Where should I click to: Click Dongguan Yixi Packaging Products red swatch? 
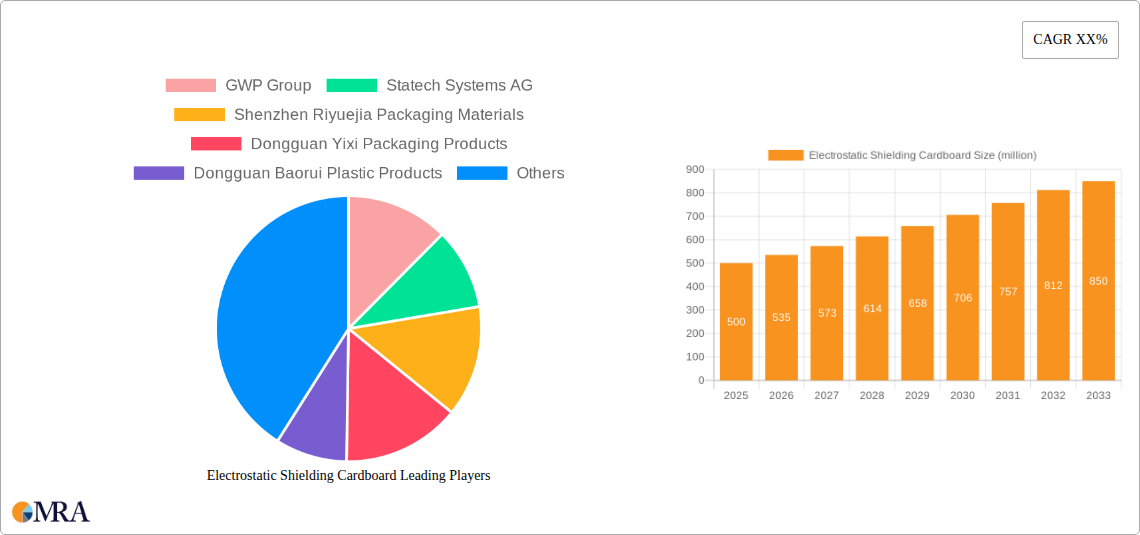pyautogui.click(x=216, y=144)
